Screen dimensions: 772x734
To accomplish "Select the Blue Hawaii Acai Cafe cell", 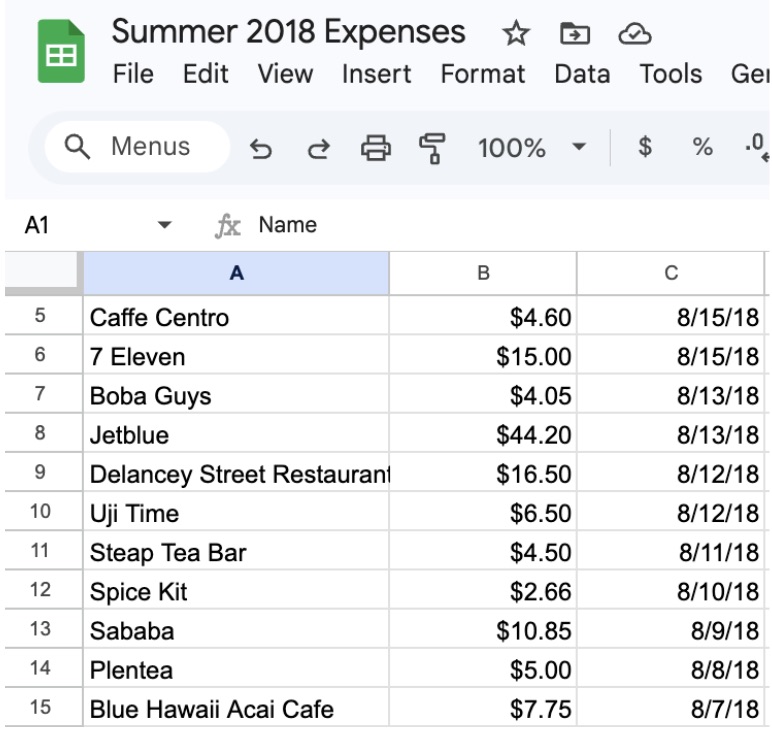I will pos(236,707).
